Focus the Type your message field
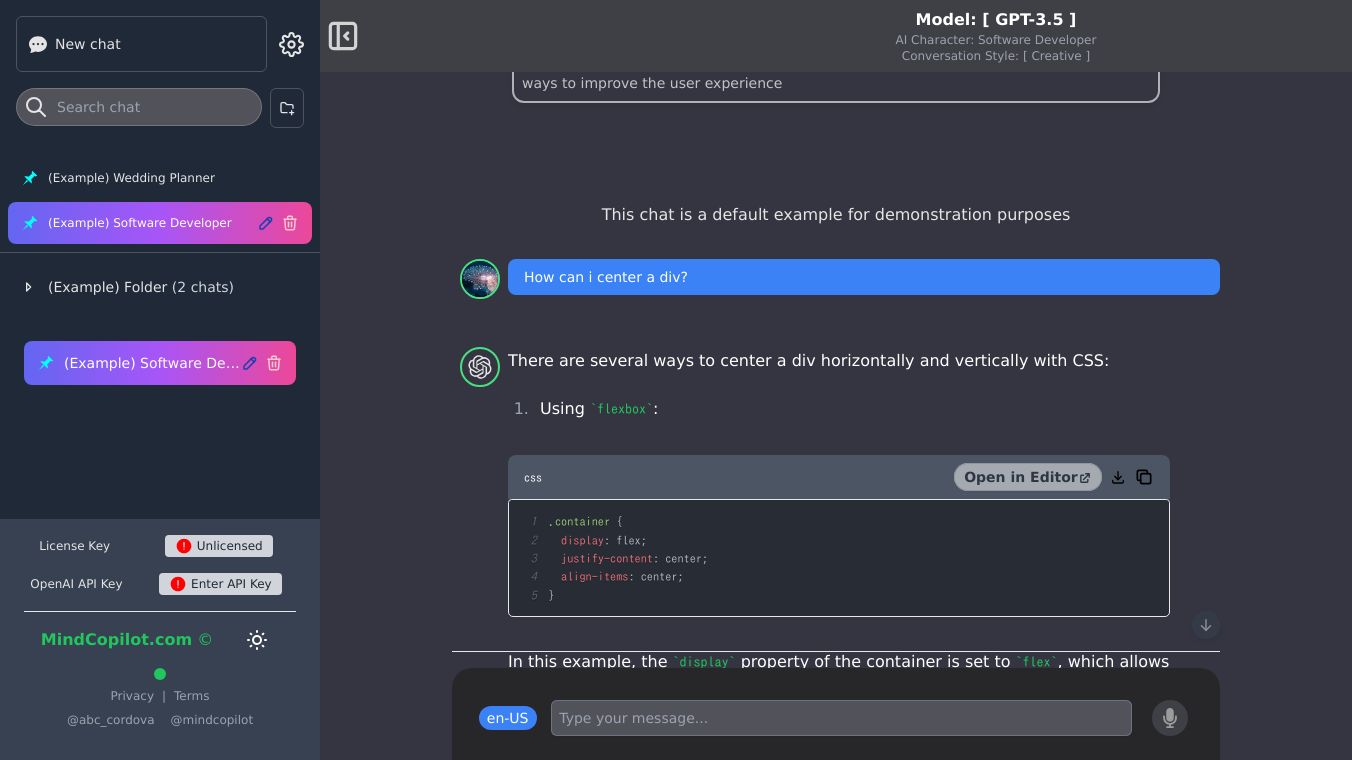Screen dimensions: 1352x760 840,718
